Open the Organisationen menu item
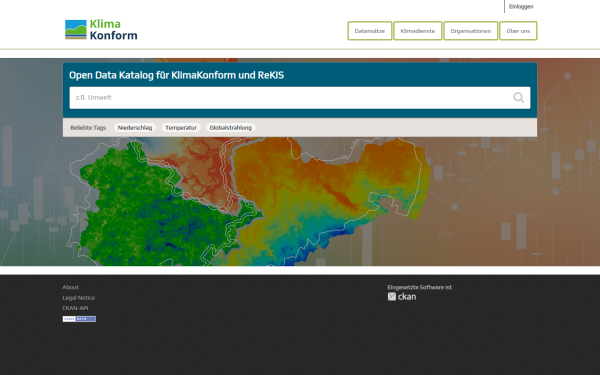 click(x=471, y=31)
